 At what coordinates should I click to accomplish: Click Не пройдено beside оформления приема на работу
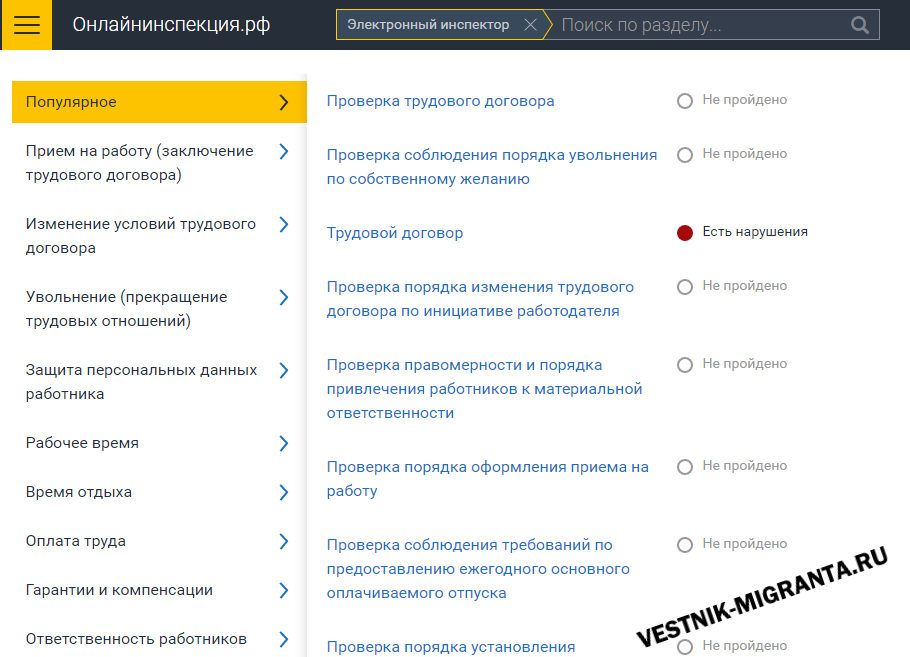745,465
